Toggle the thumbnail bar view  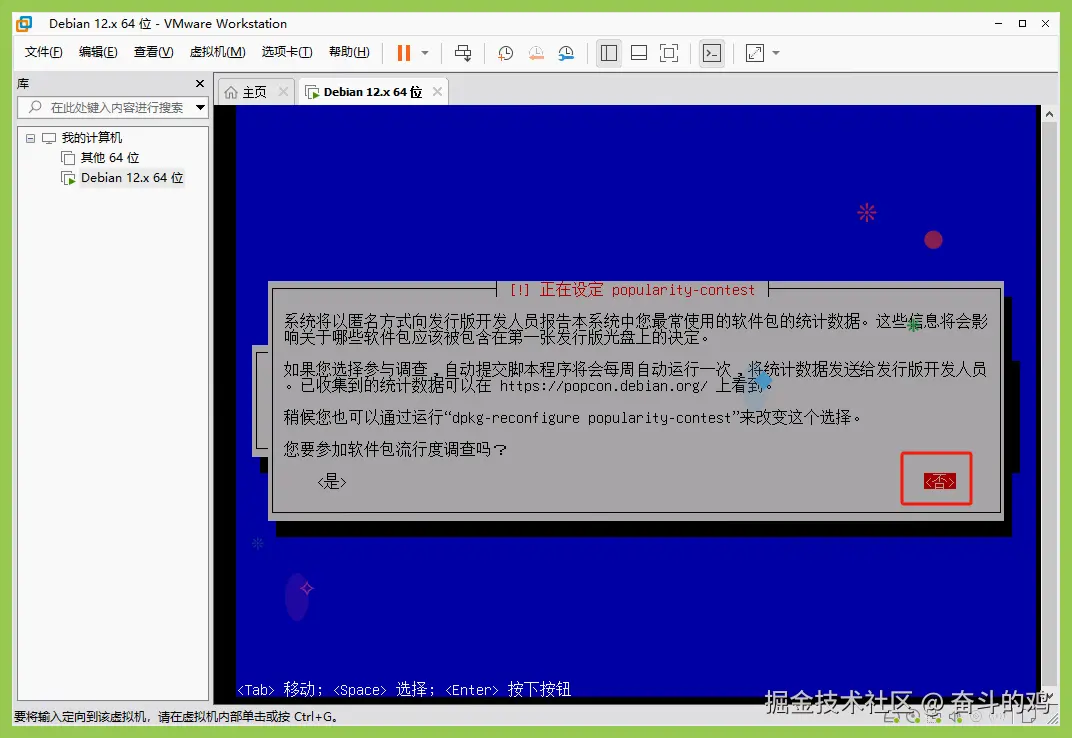[639, 53]
